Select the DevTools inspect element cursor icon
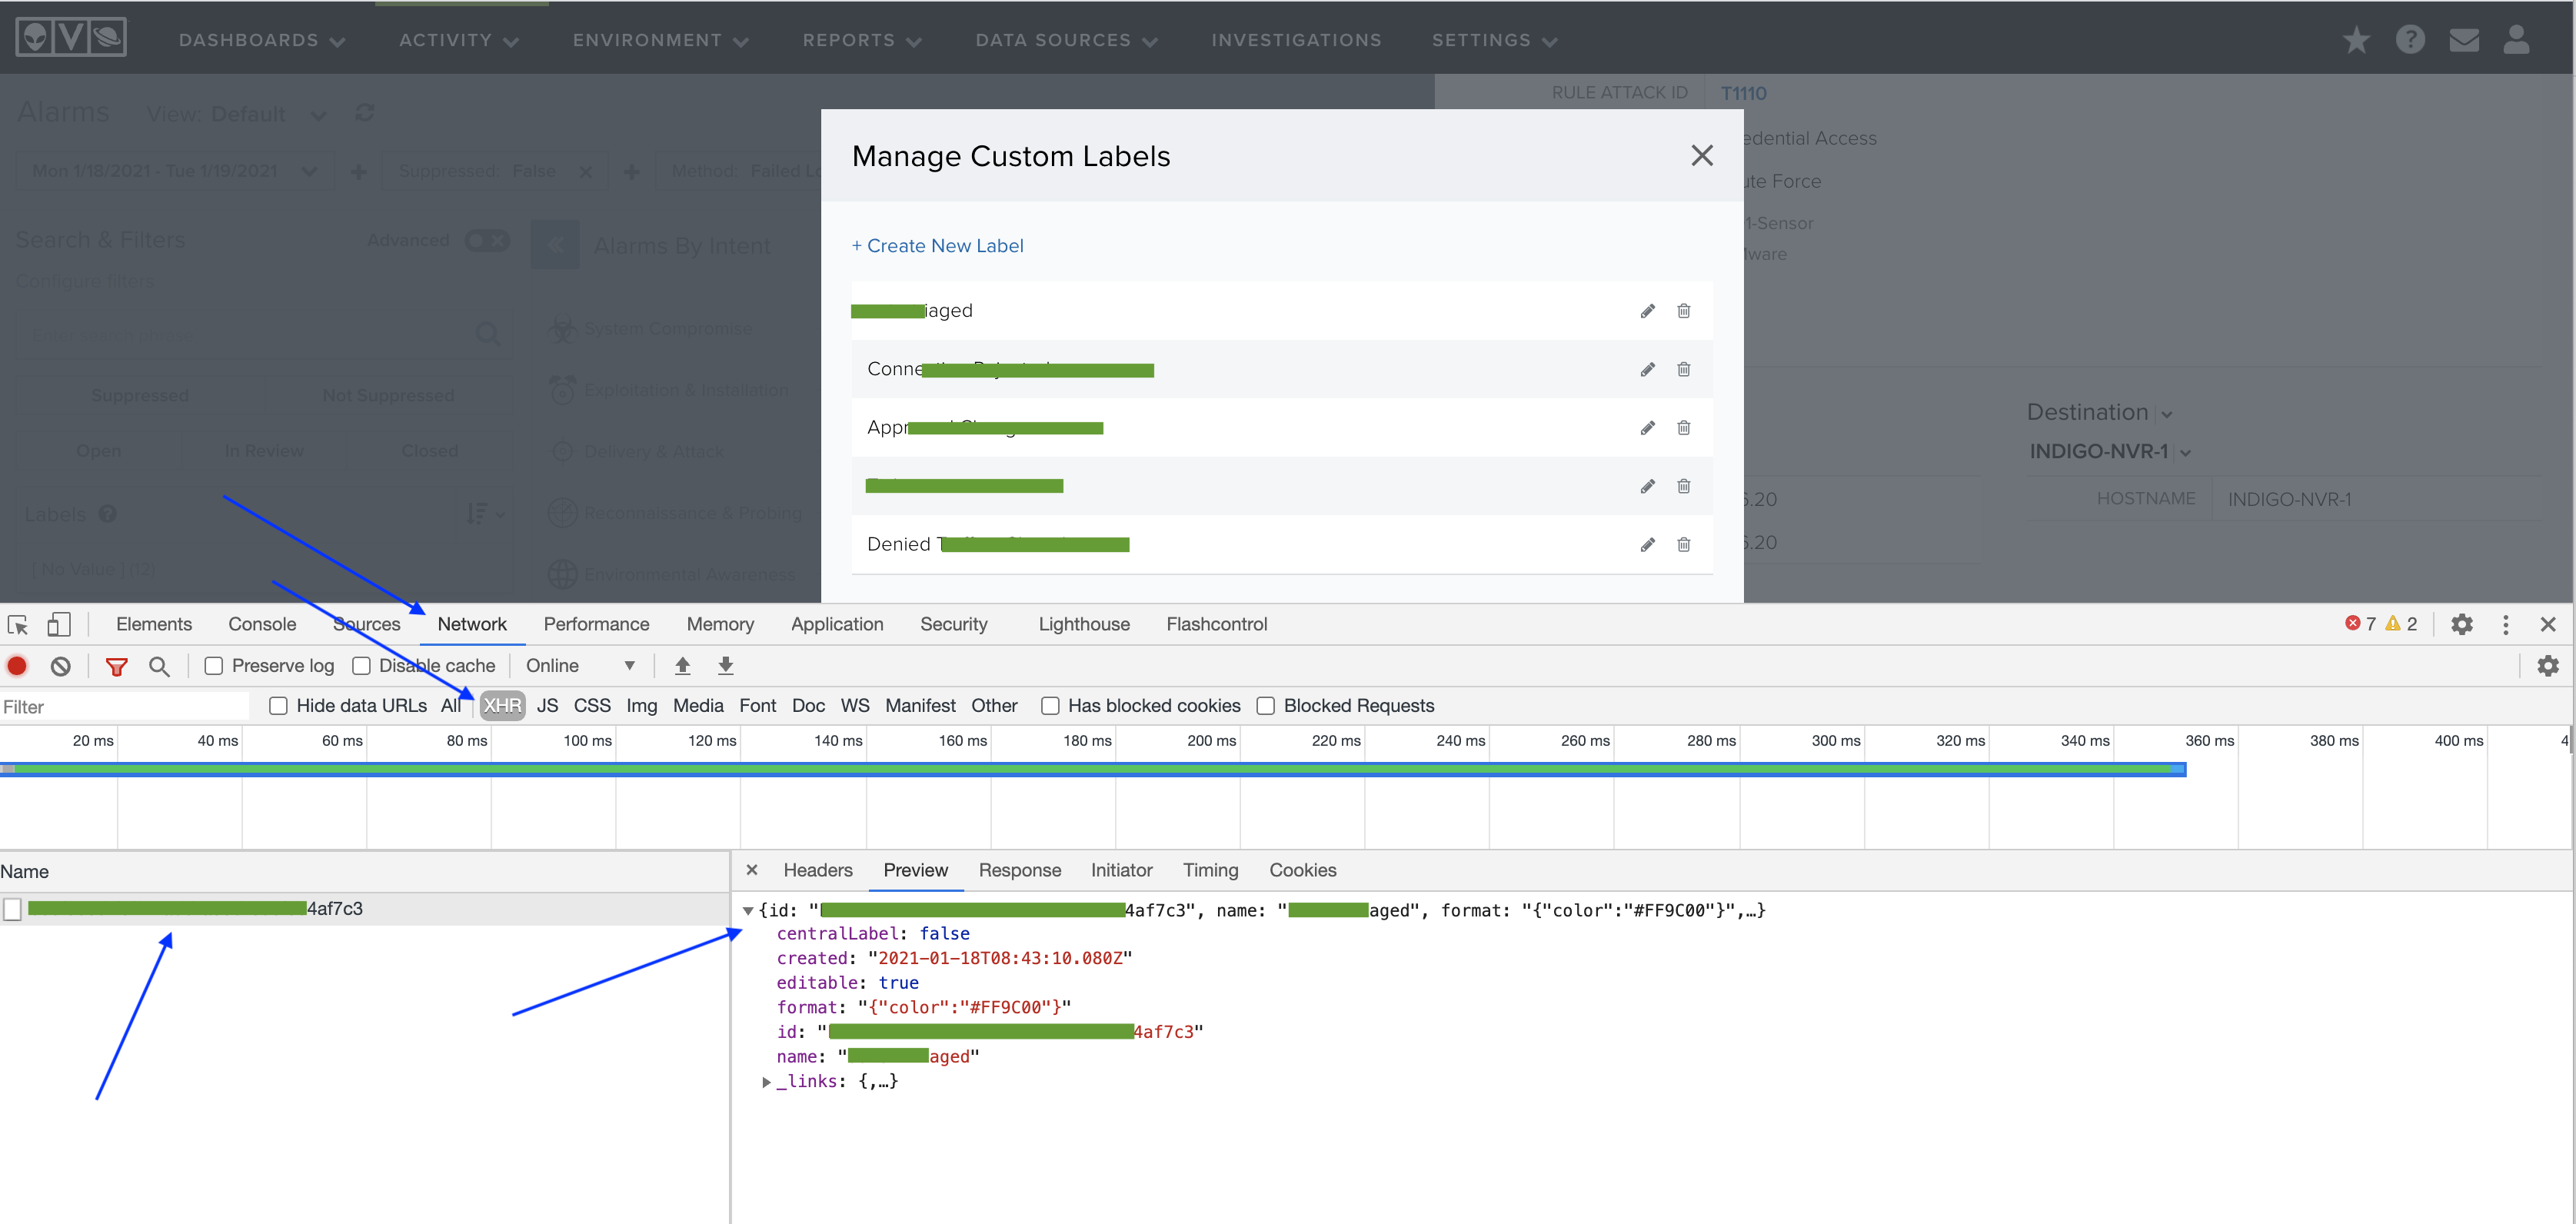Viewport: 2576px width, 1224px height. (x=18, y=625)
